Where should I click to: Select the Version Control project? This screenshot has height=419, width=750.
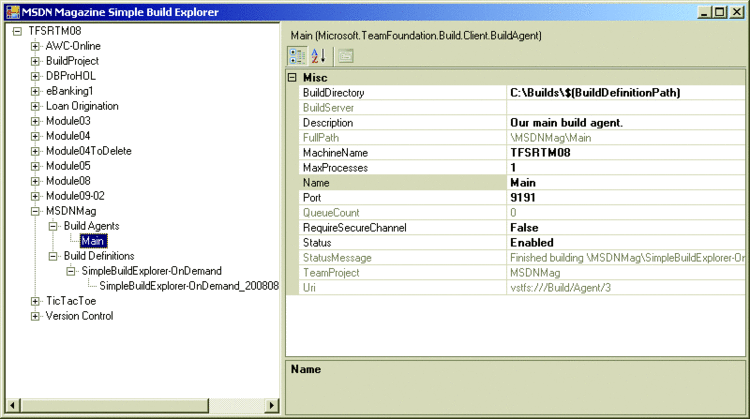pyautogui.click(x=79, y=316)
